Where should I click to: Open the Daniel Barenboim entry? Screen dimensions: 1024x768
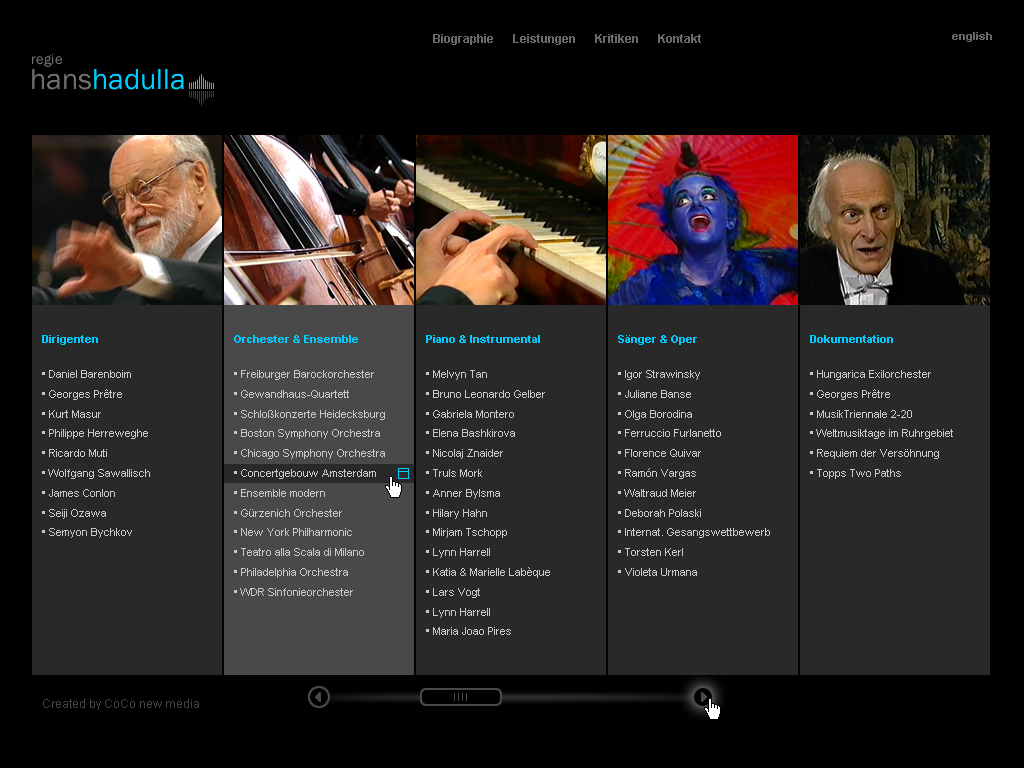[x=89, y=374]
